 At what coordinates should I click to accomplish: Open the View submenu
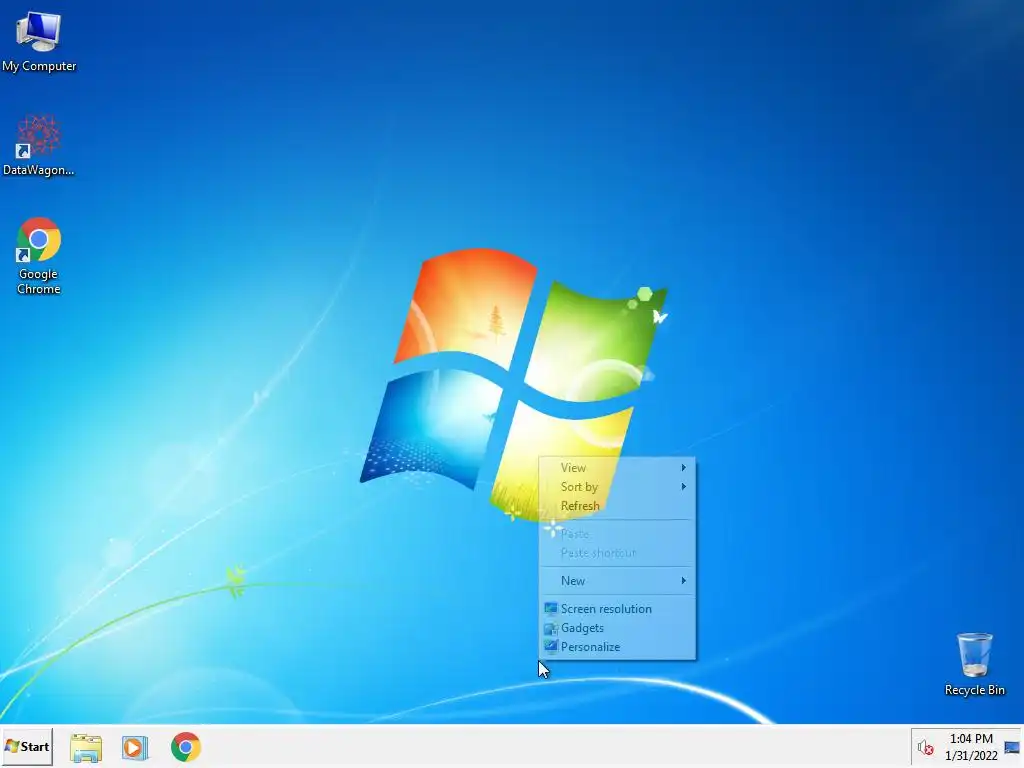coord(617,468)
